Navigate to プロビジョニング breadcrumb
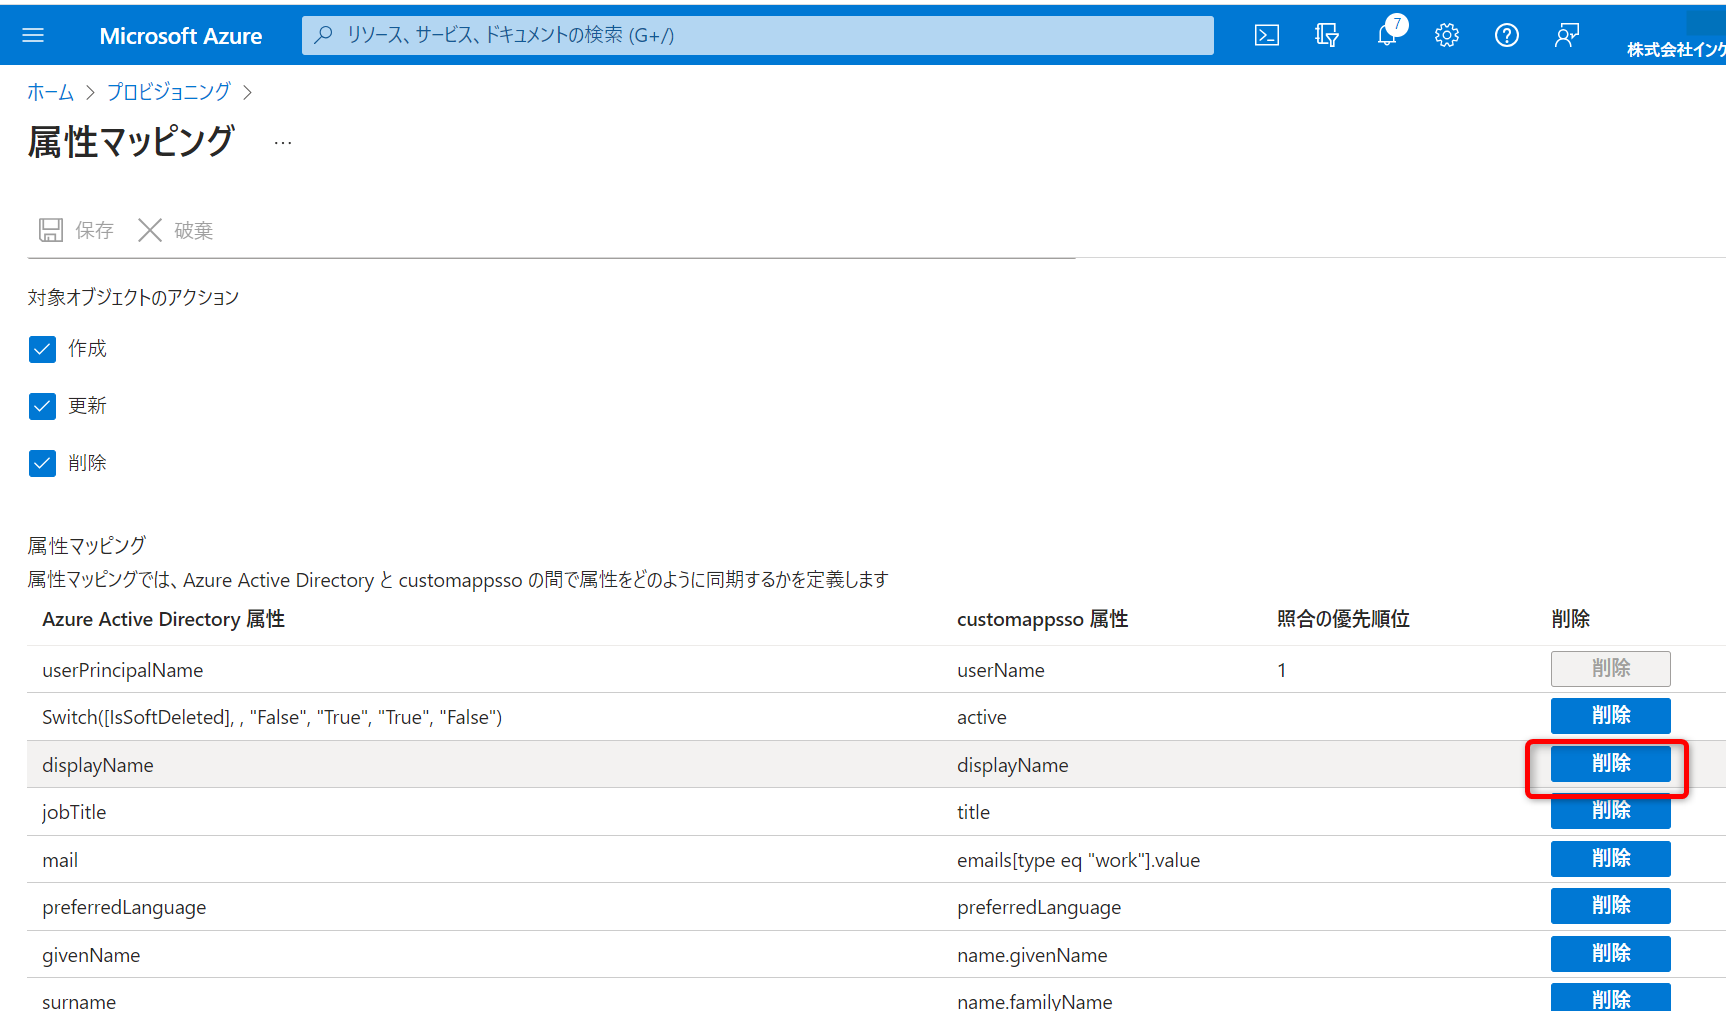Viewport: 1726px width, 1011px height. coord(168,92)
